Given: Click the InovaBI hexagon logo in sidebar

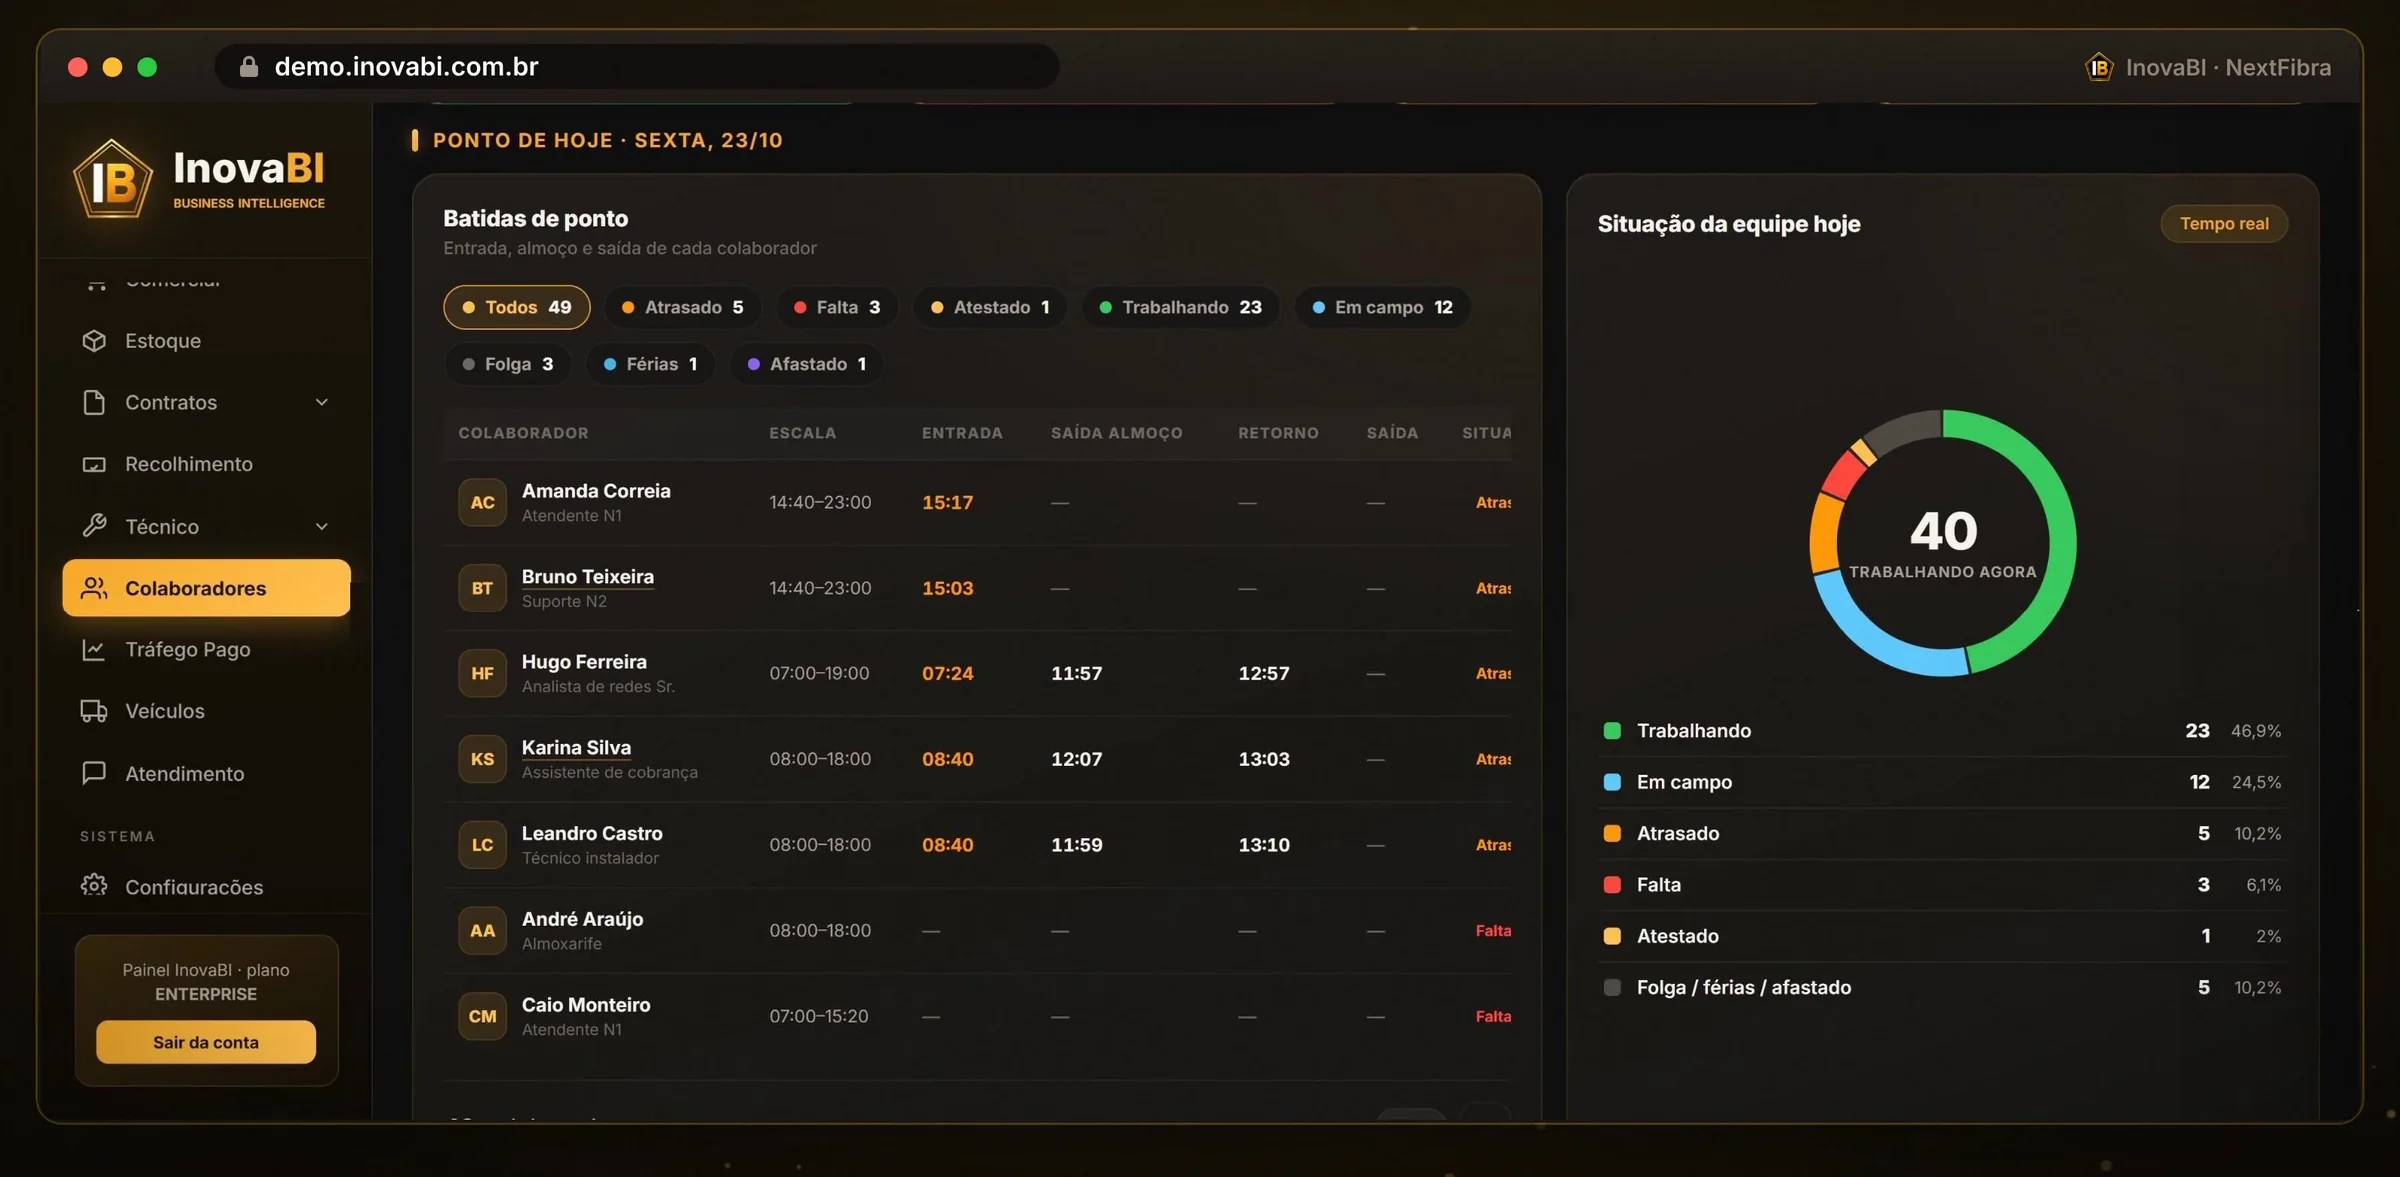Looking at the screenshot, I should 113,179.
